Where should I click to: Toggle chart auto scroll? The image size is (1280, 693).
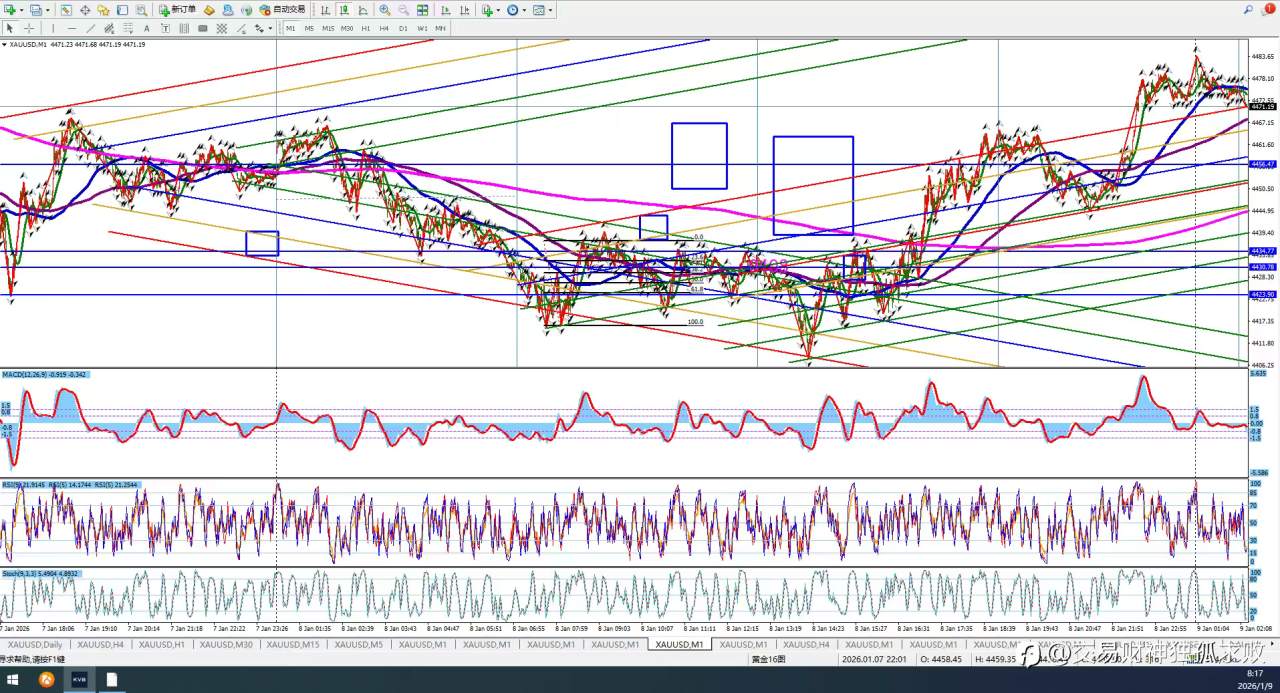[x=445, y=10]
